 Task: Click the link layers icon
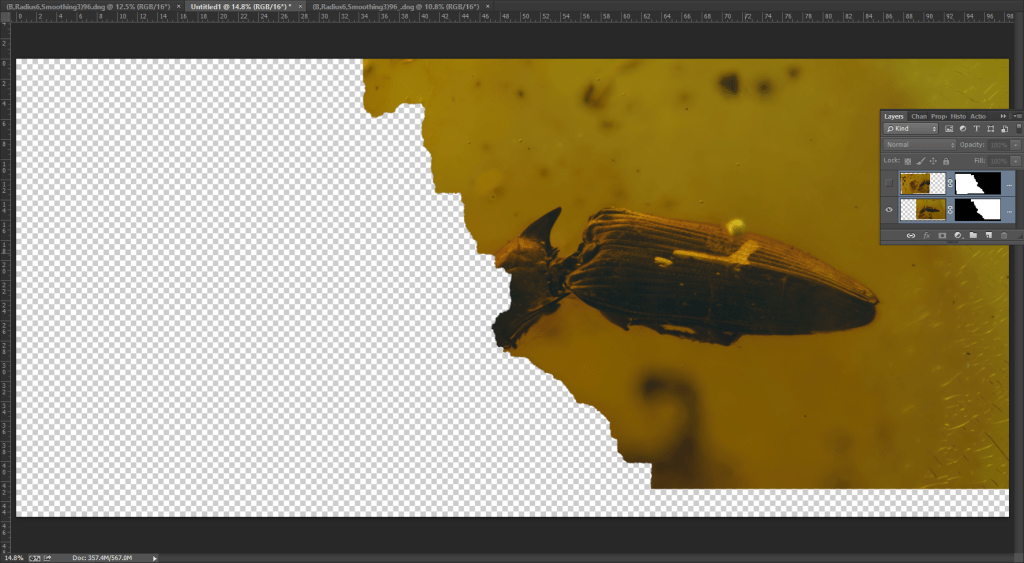coord(910,236)
